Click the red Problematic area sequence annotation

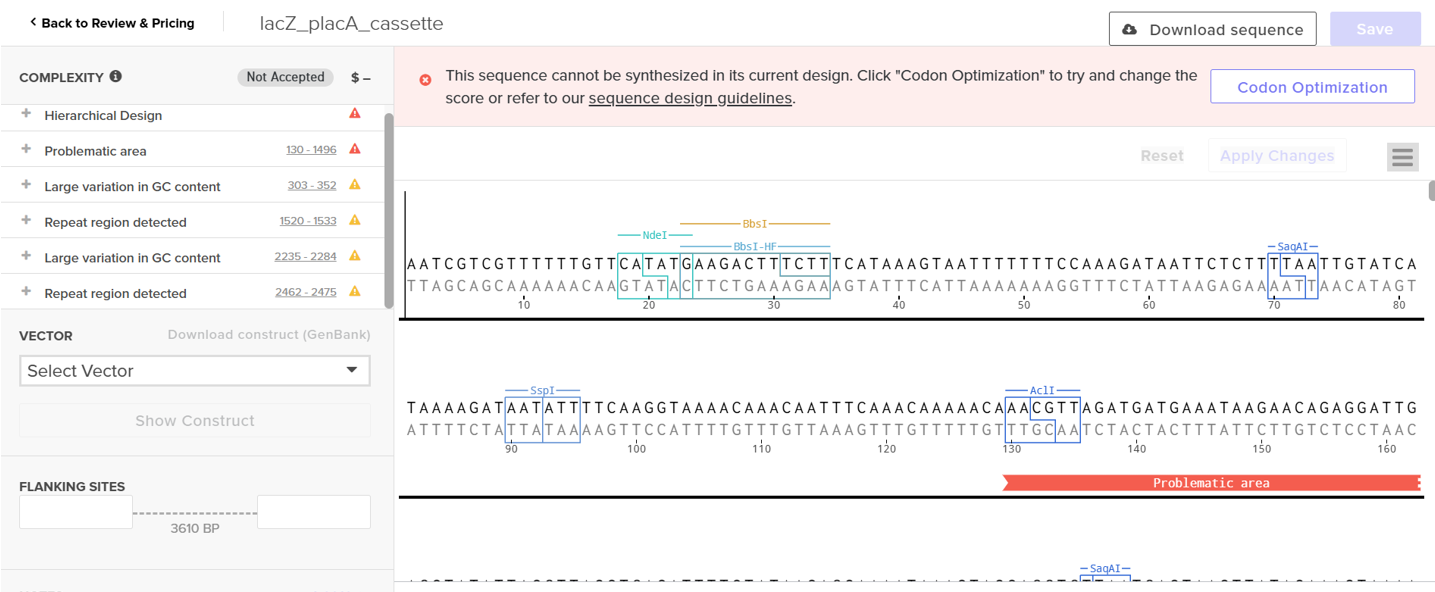1211,483
